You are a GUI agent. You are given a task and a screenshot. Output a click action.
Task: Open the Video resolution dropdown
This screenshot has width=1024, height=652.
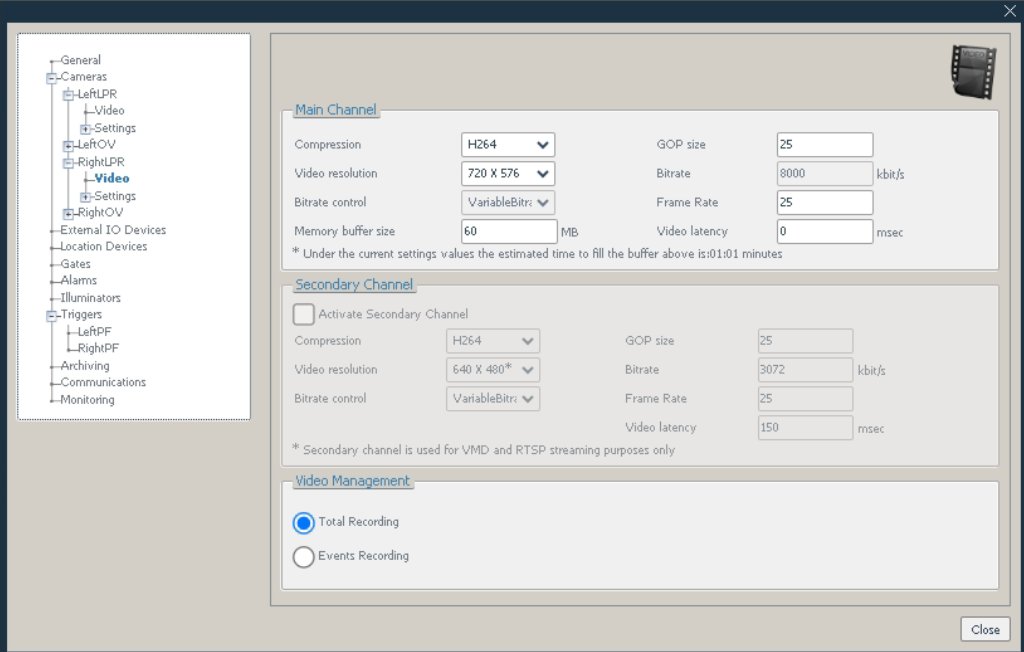click(x=507, y=172)
